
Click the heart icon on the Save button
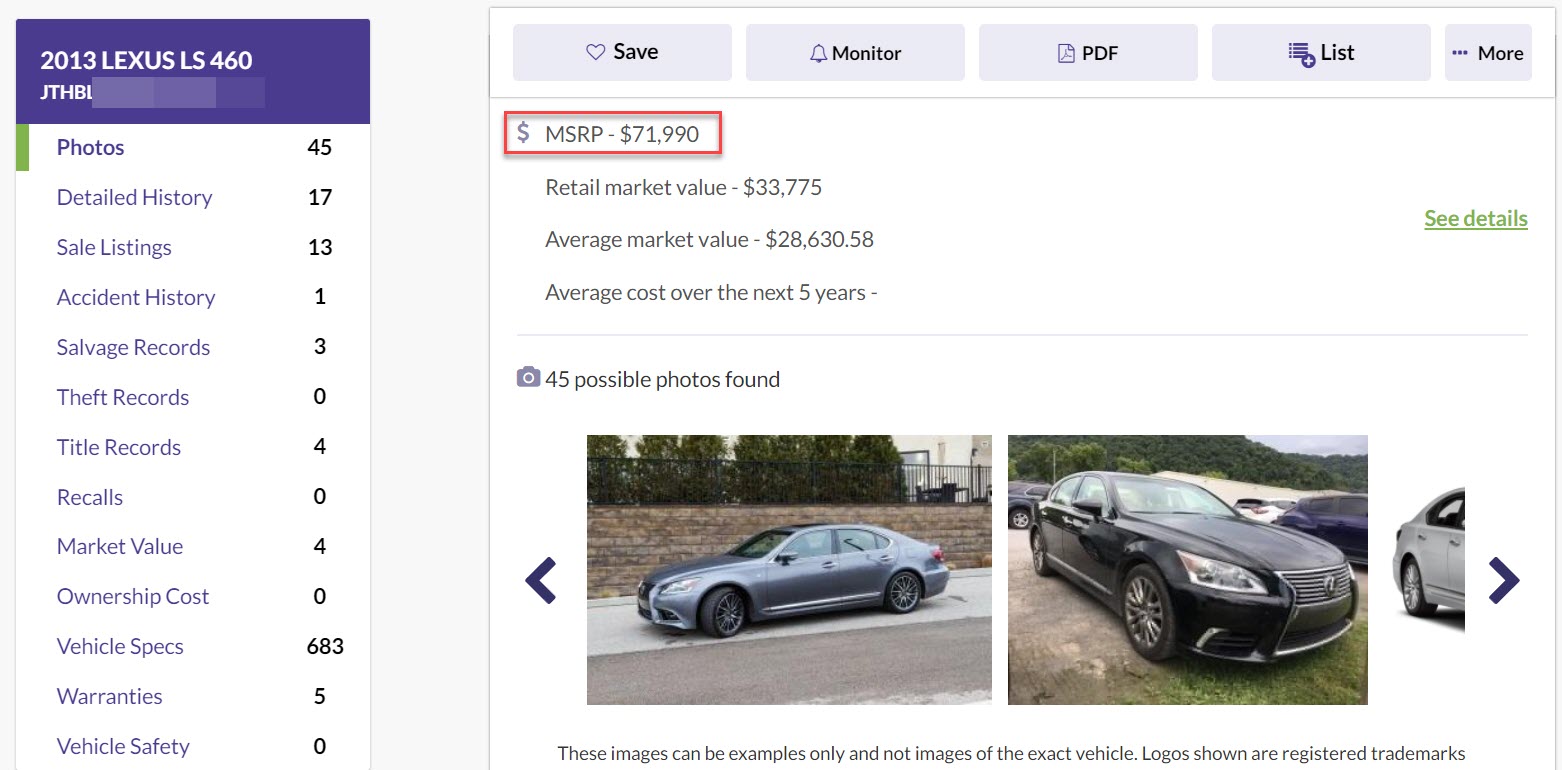click(596, 53)
